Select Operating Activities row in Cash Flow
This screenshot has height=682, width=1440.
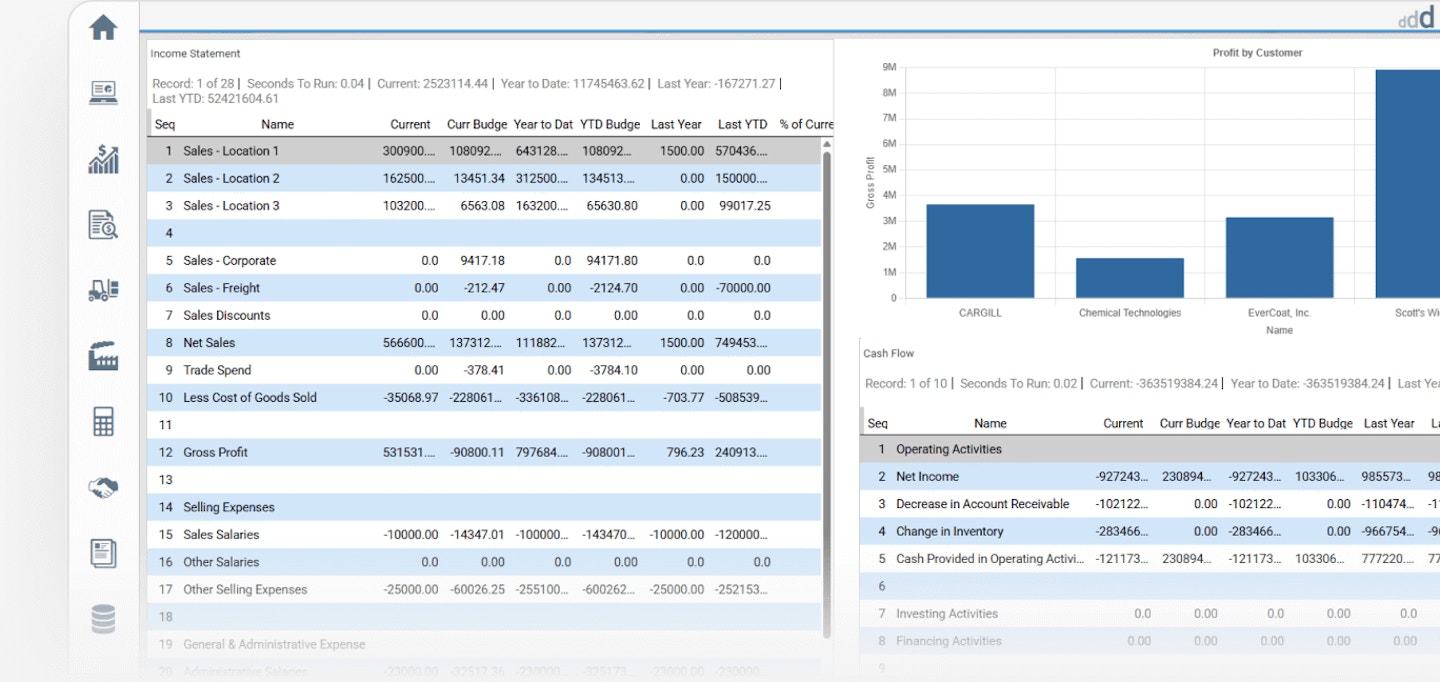tap(1150, 449)
